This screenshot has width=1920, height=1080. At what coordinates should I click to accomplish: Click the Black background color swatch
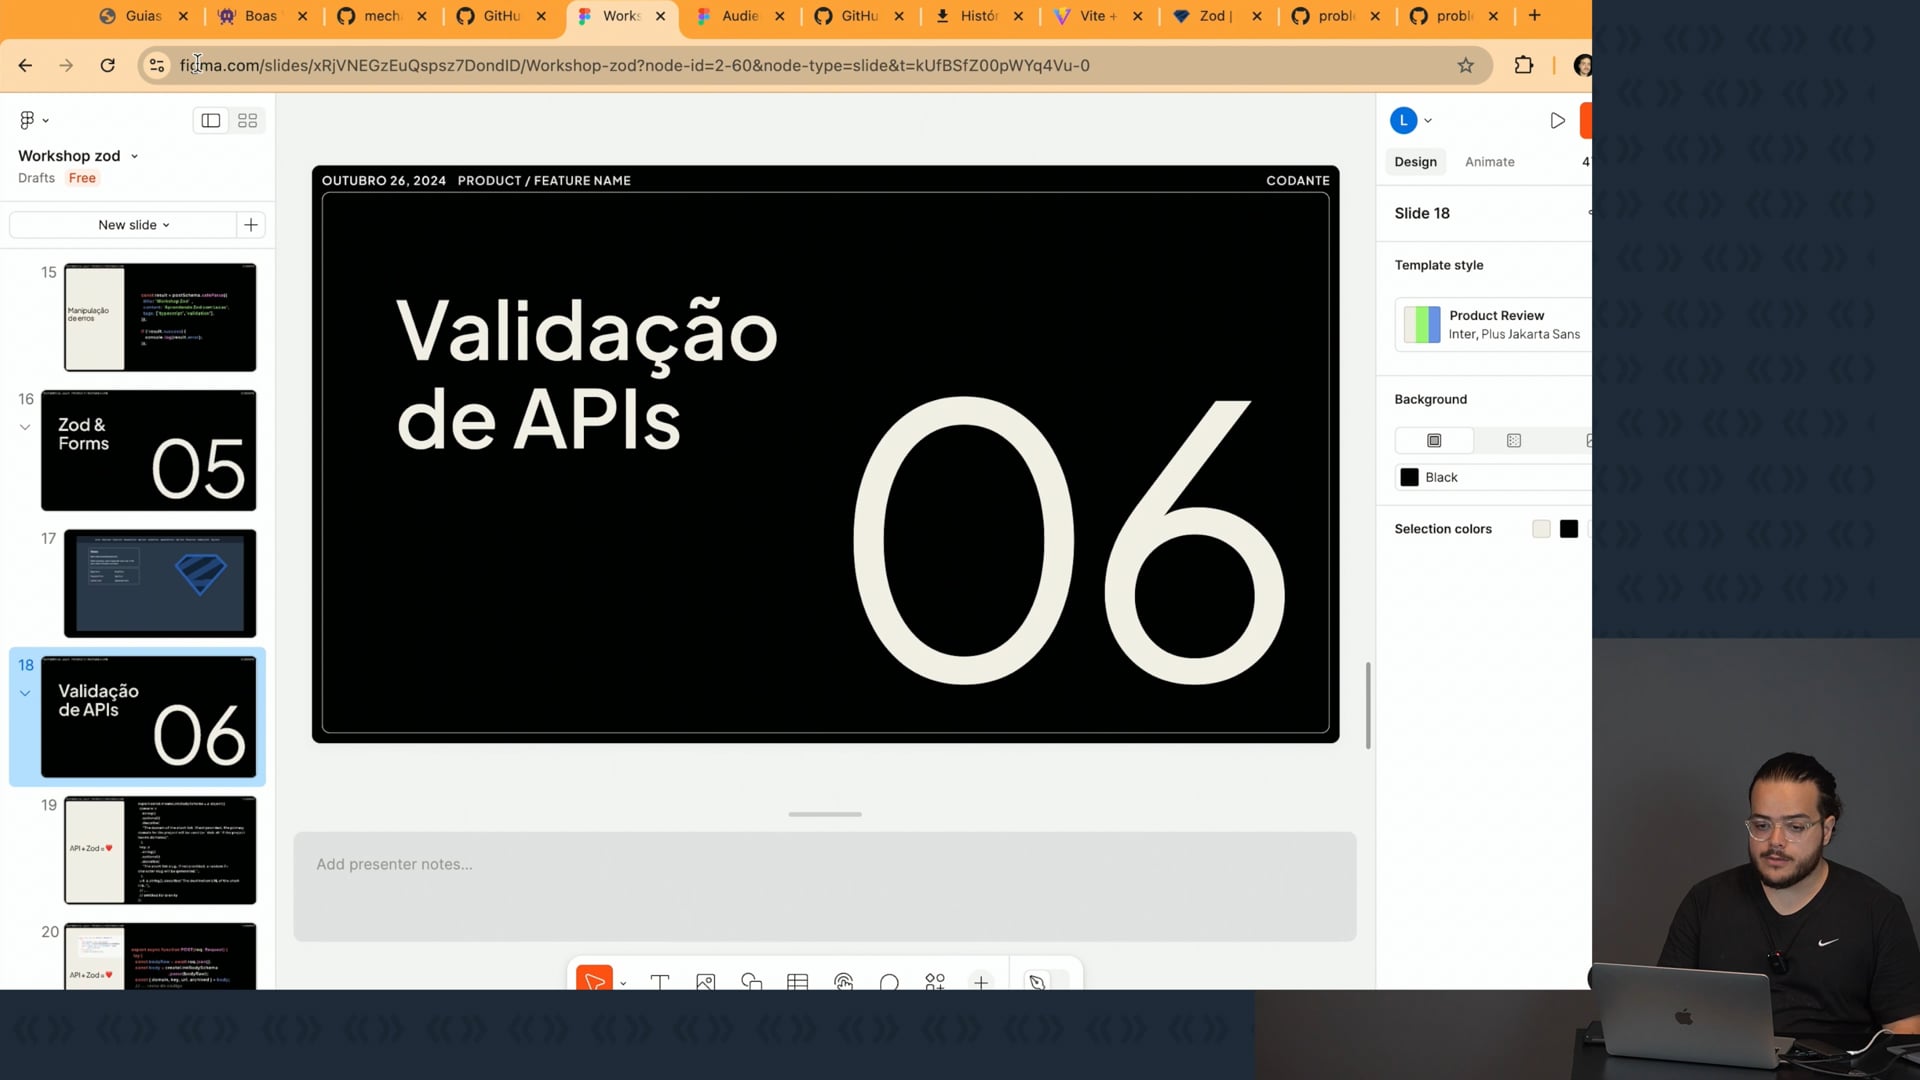[1409, 477]
